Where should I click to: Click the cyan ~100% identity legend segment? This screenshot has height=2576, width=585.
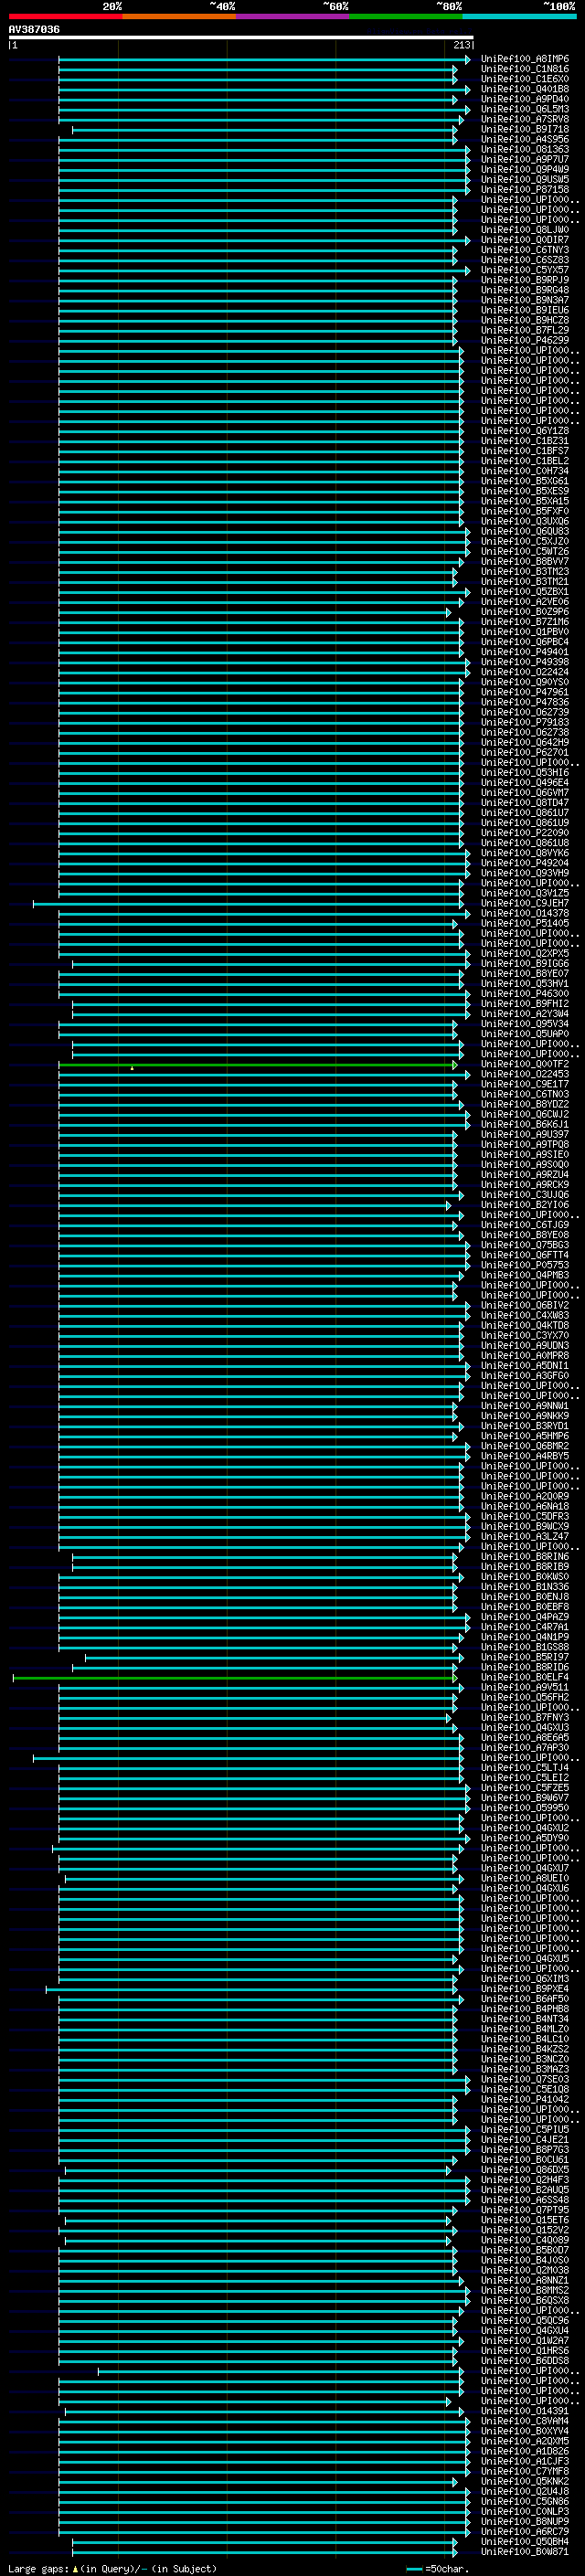(519, 16)
